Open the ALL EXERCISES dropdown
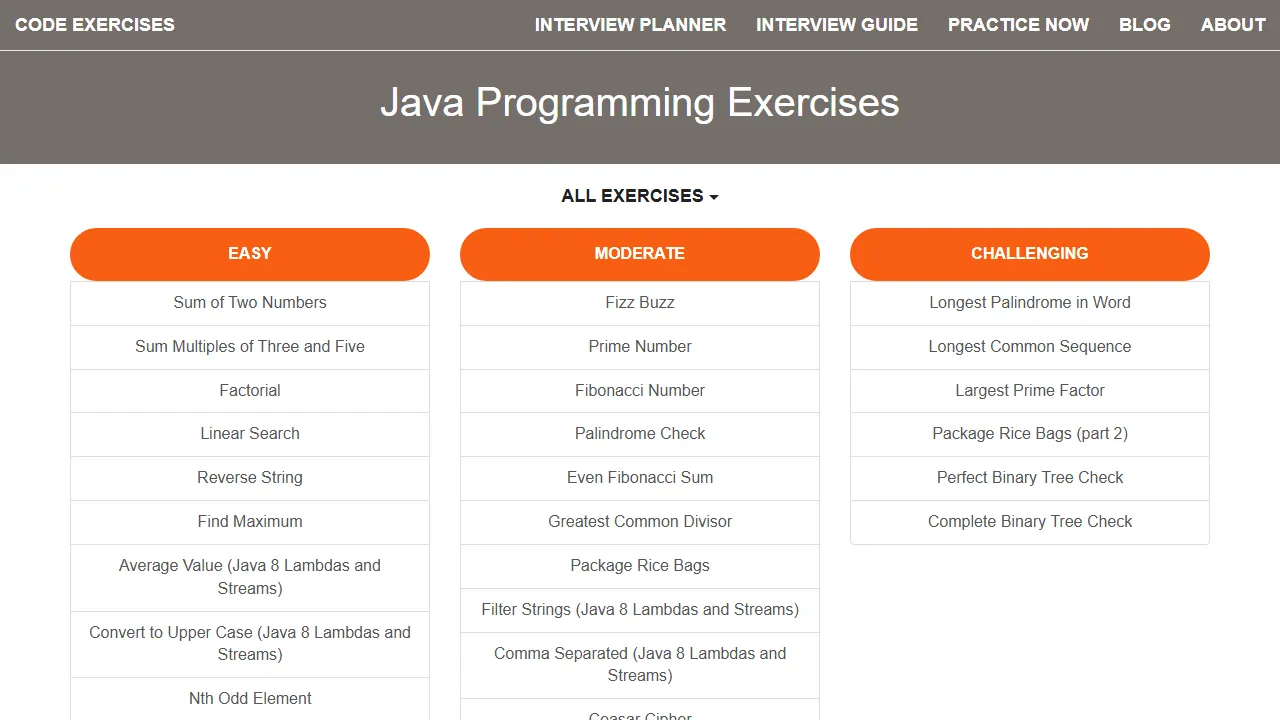Viewport: 1280px width, 720px height. [x=640, y=196]
